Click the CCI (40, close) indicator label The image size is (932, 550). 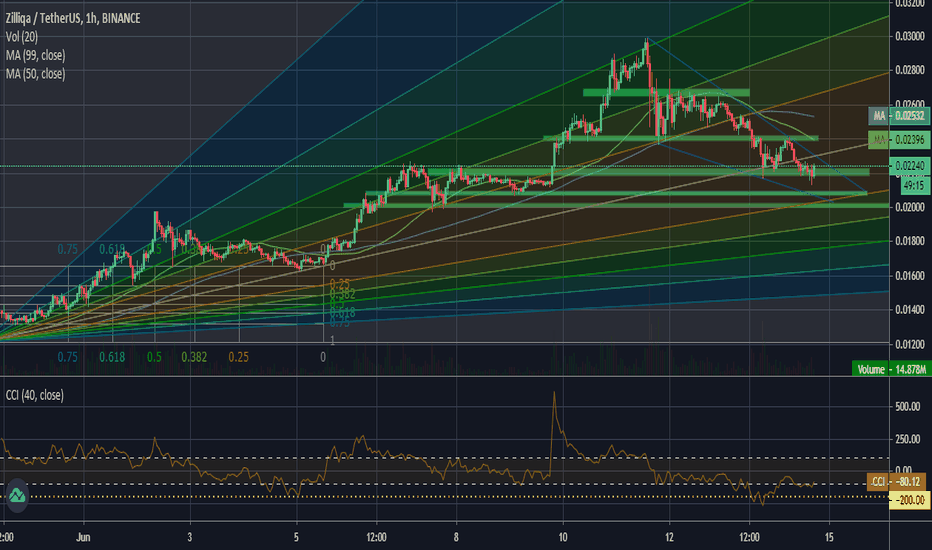pyautogui.click(x=34, y=395)
